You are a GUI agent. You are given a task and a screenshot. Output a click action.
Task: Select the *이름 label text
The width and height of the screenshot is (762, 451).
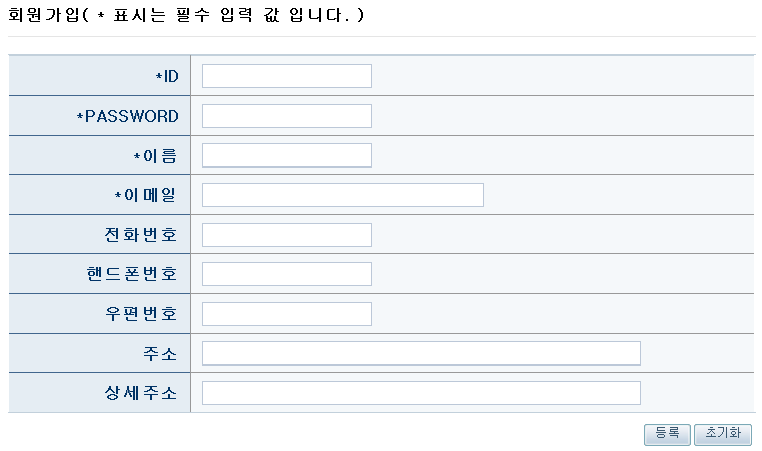point(156,156)
